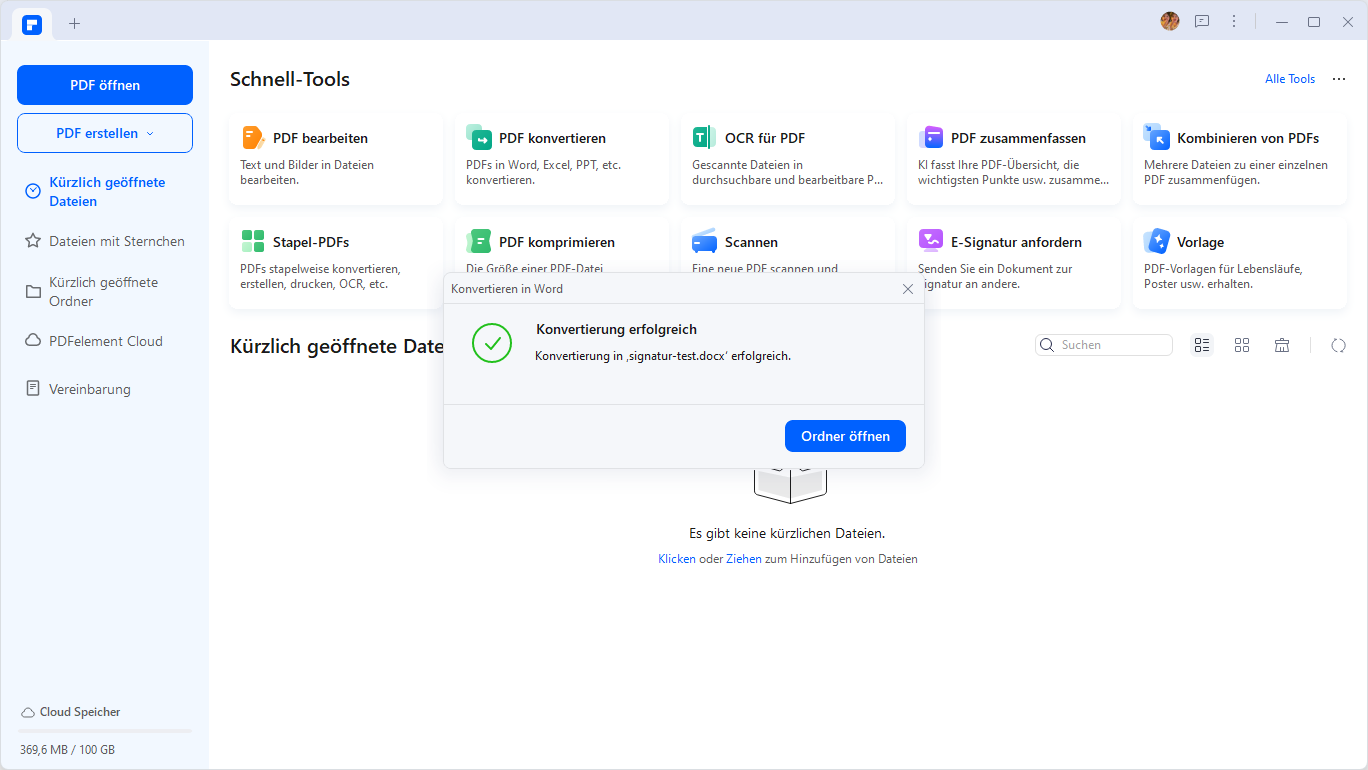Screen dimensions: 1368x770
Task: Open the user profile avatar
Action: coord(1170,21)
